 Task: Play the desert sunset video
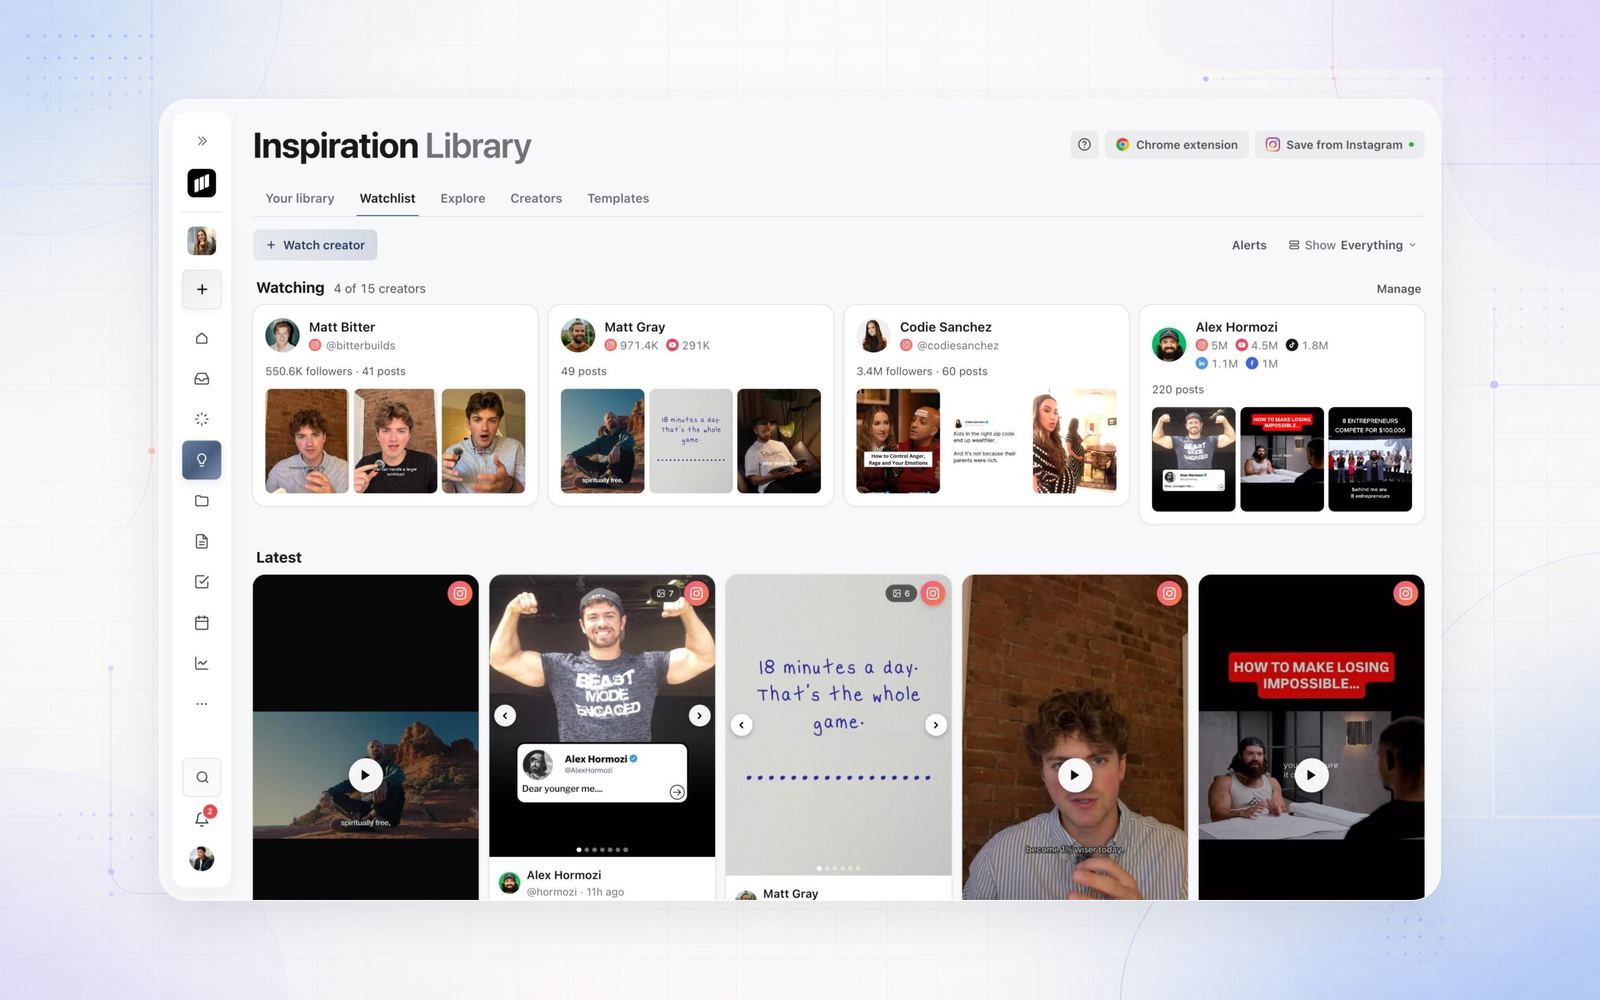(x=366, y=775)
